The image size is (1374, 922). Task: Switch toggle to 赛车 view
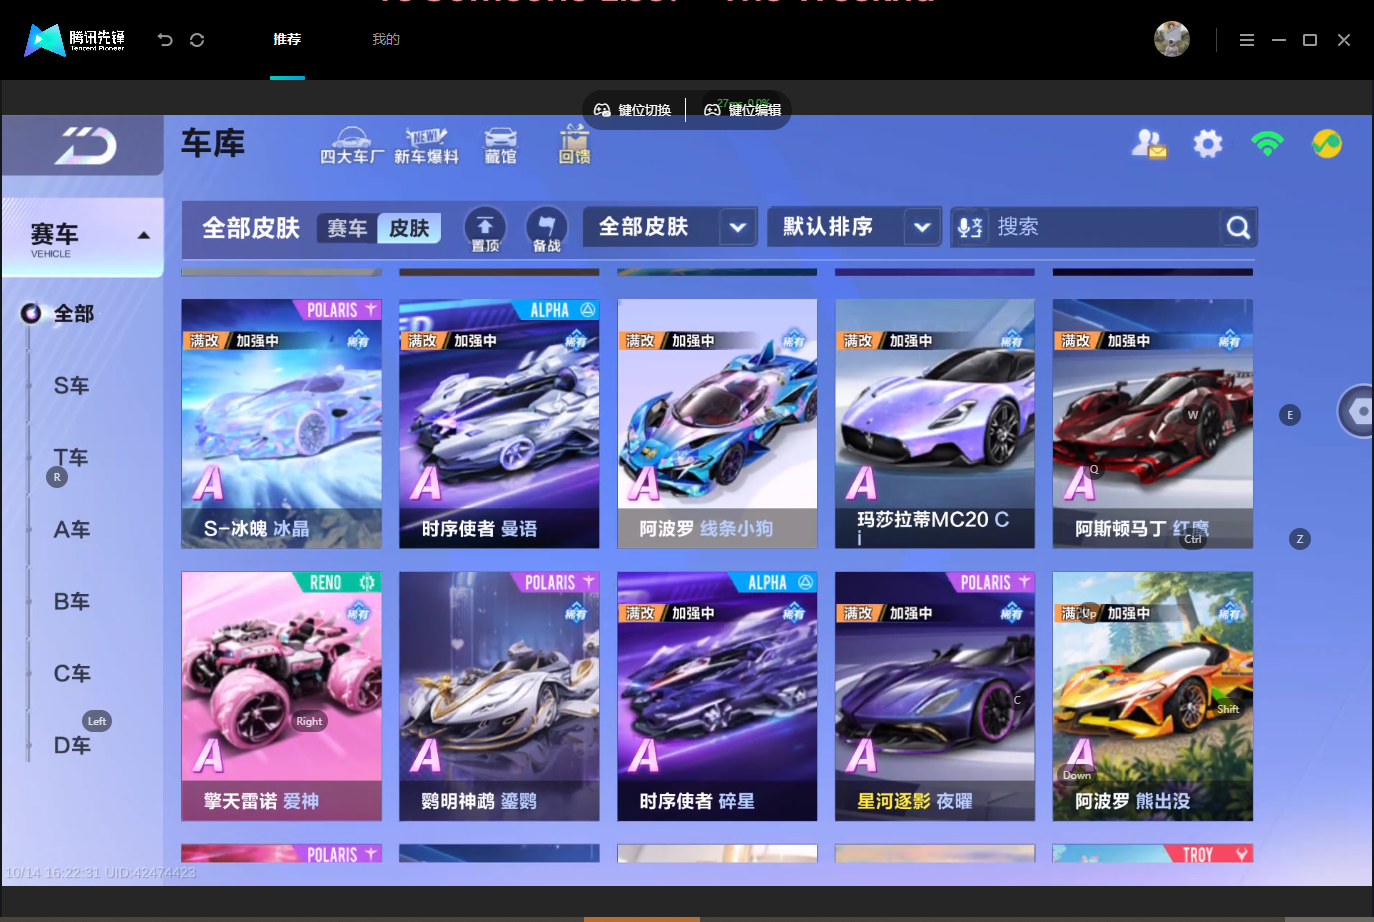(x=347, y=229)
